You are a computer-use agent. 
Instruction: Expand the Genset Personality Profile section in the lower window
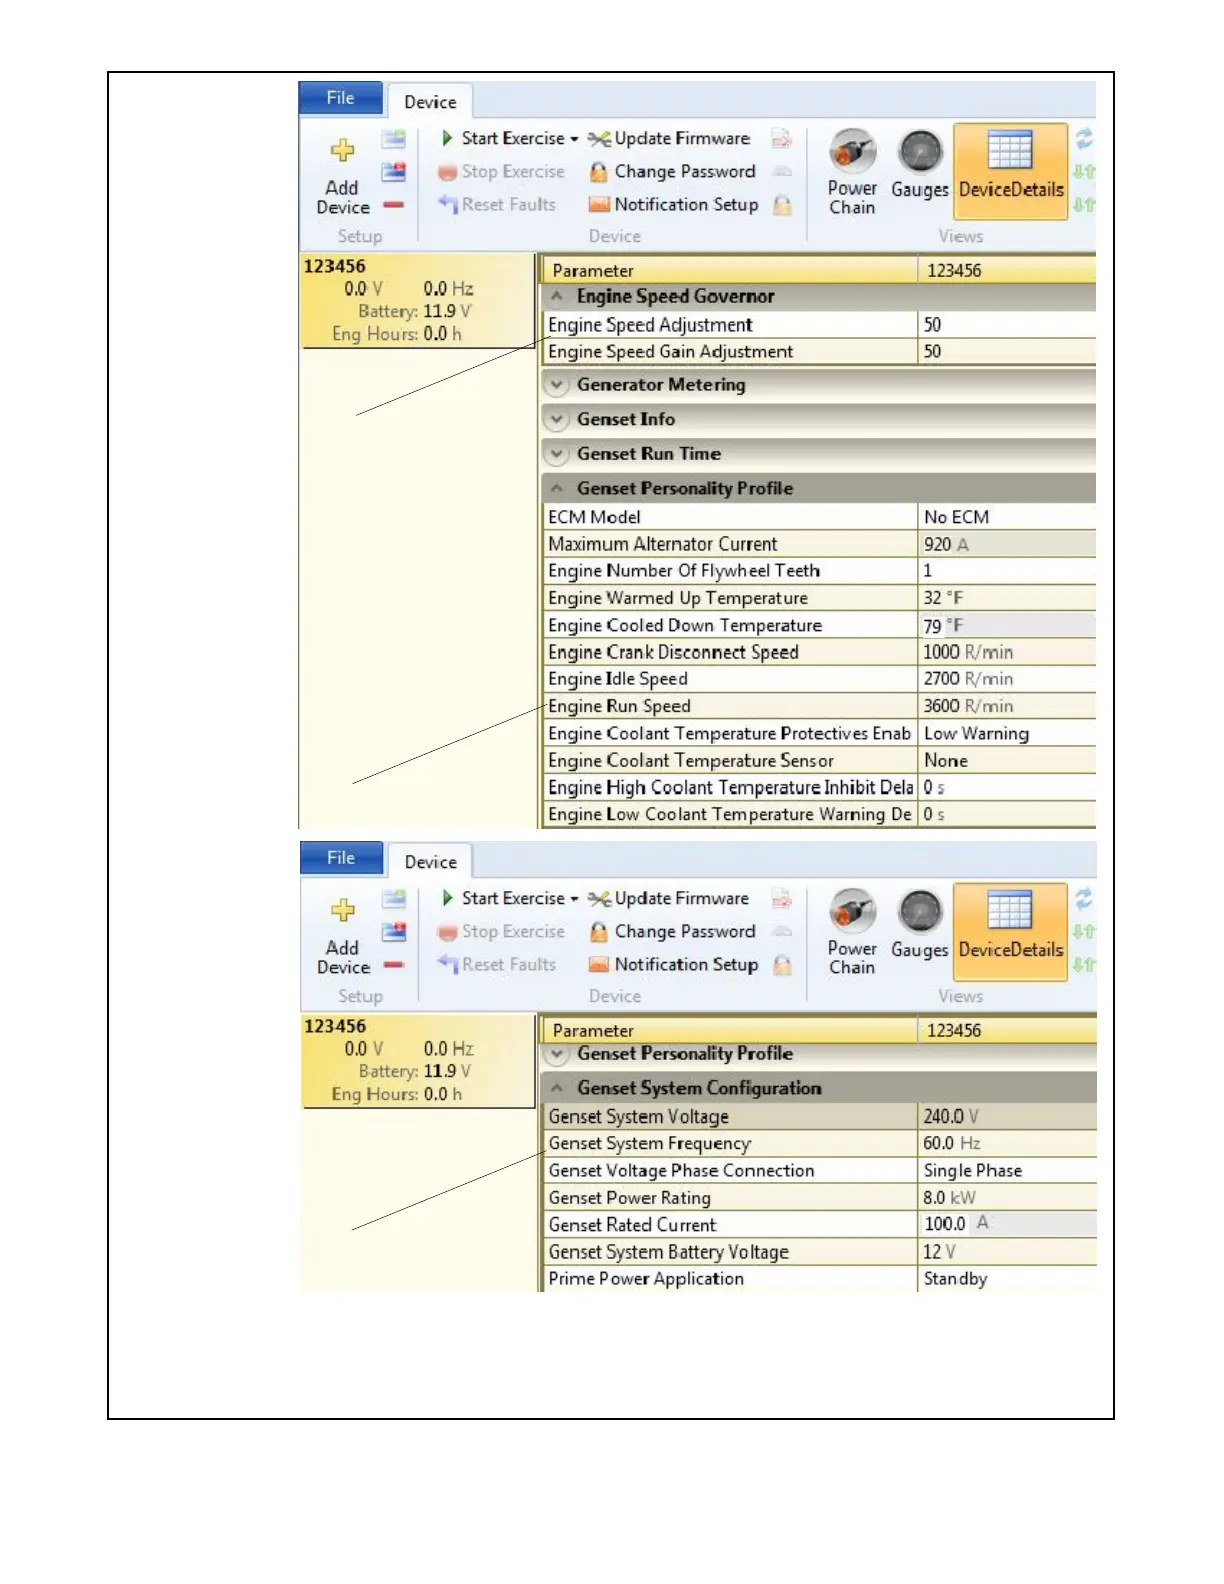click(557, 1054)
